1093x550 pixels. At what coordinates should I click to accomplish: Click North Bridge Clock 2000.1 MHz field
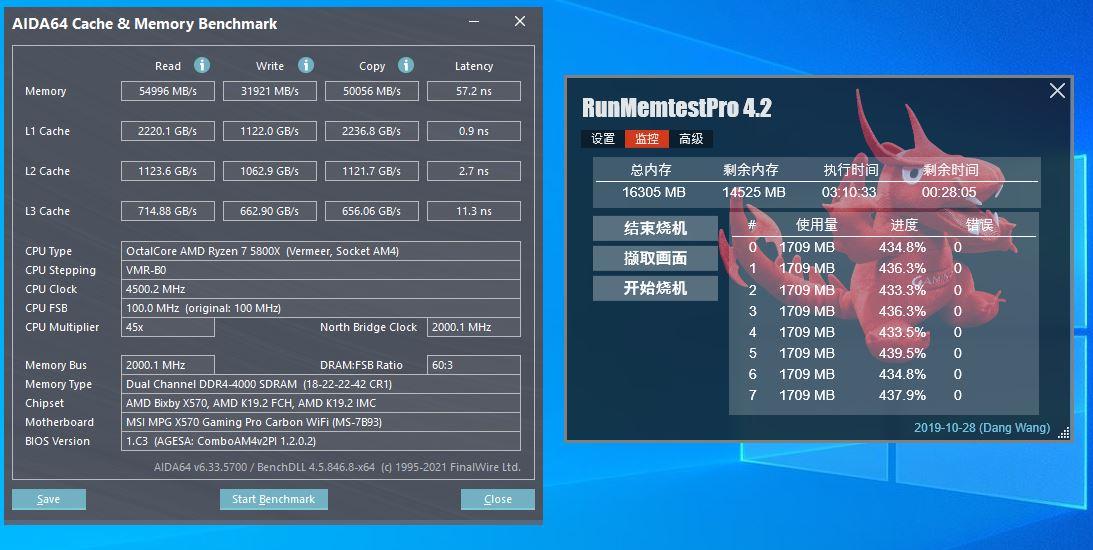474,327
